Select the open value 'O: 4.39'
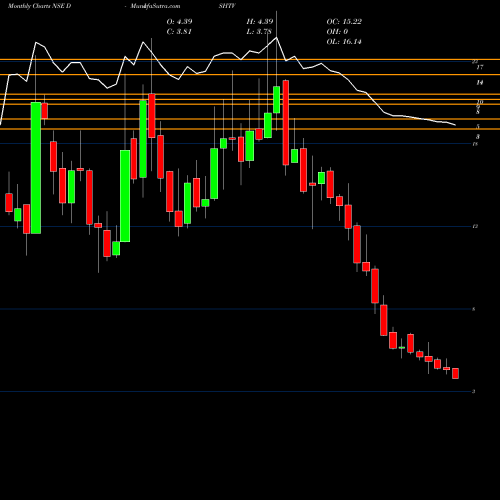 click(179, 22)
